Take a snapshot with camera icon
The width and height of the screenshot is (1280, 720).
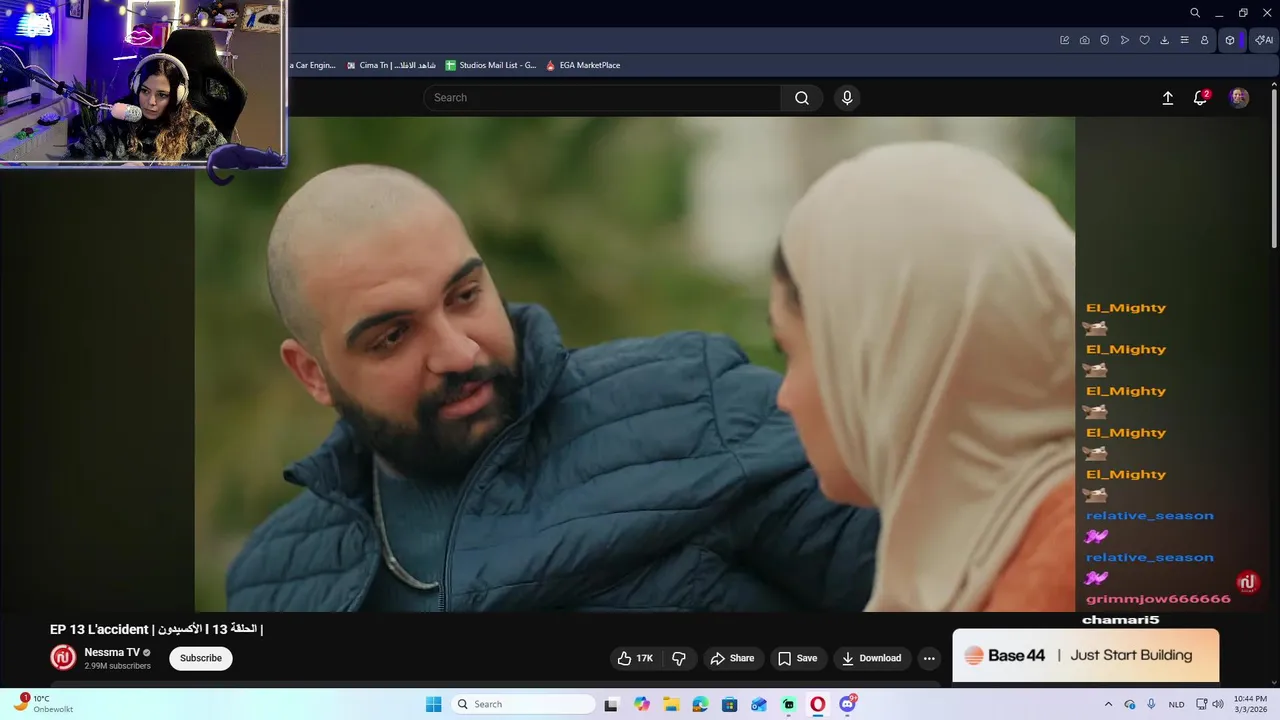(x=1085, y=40)
